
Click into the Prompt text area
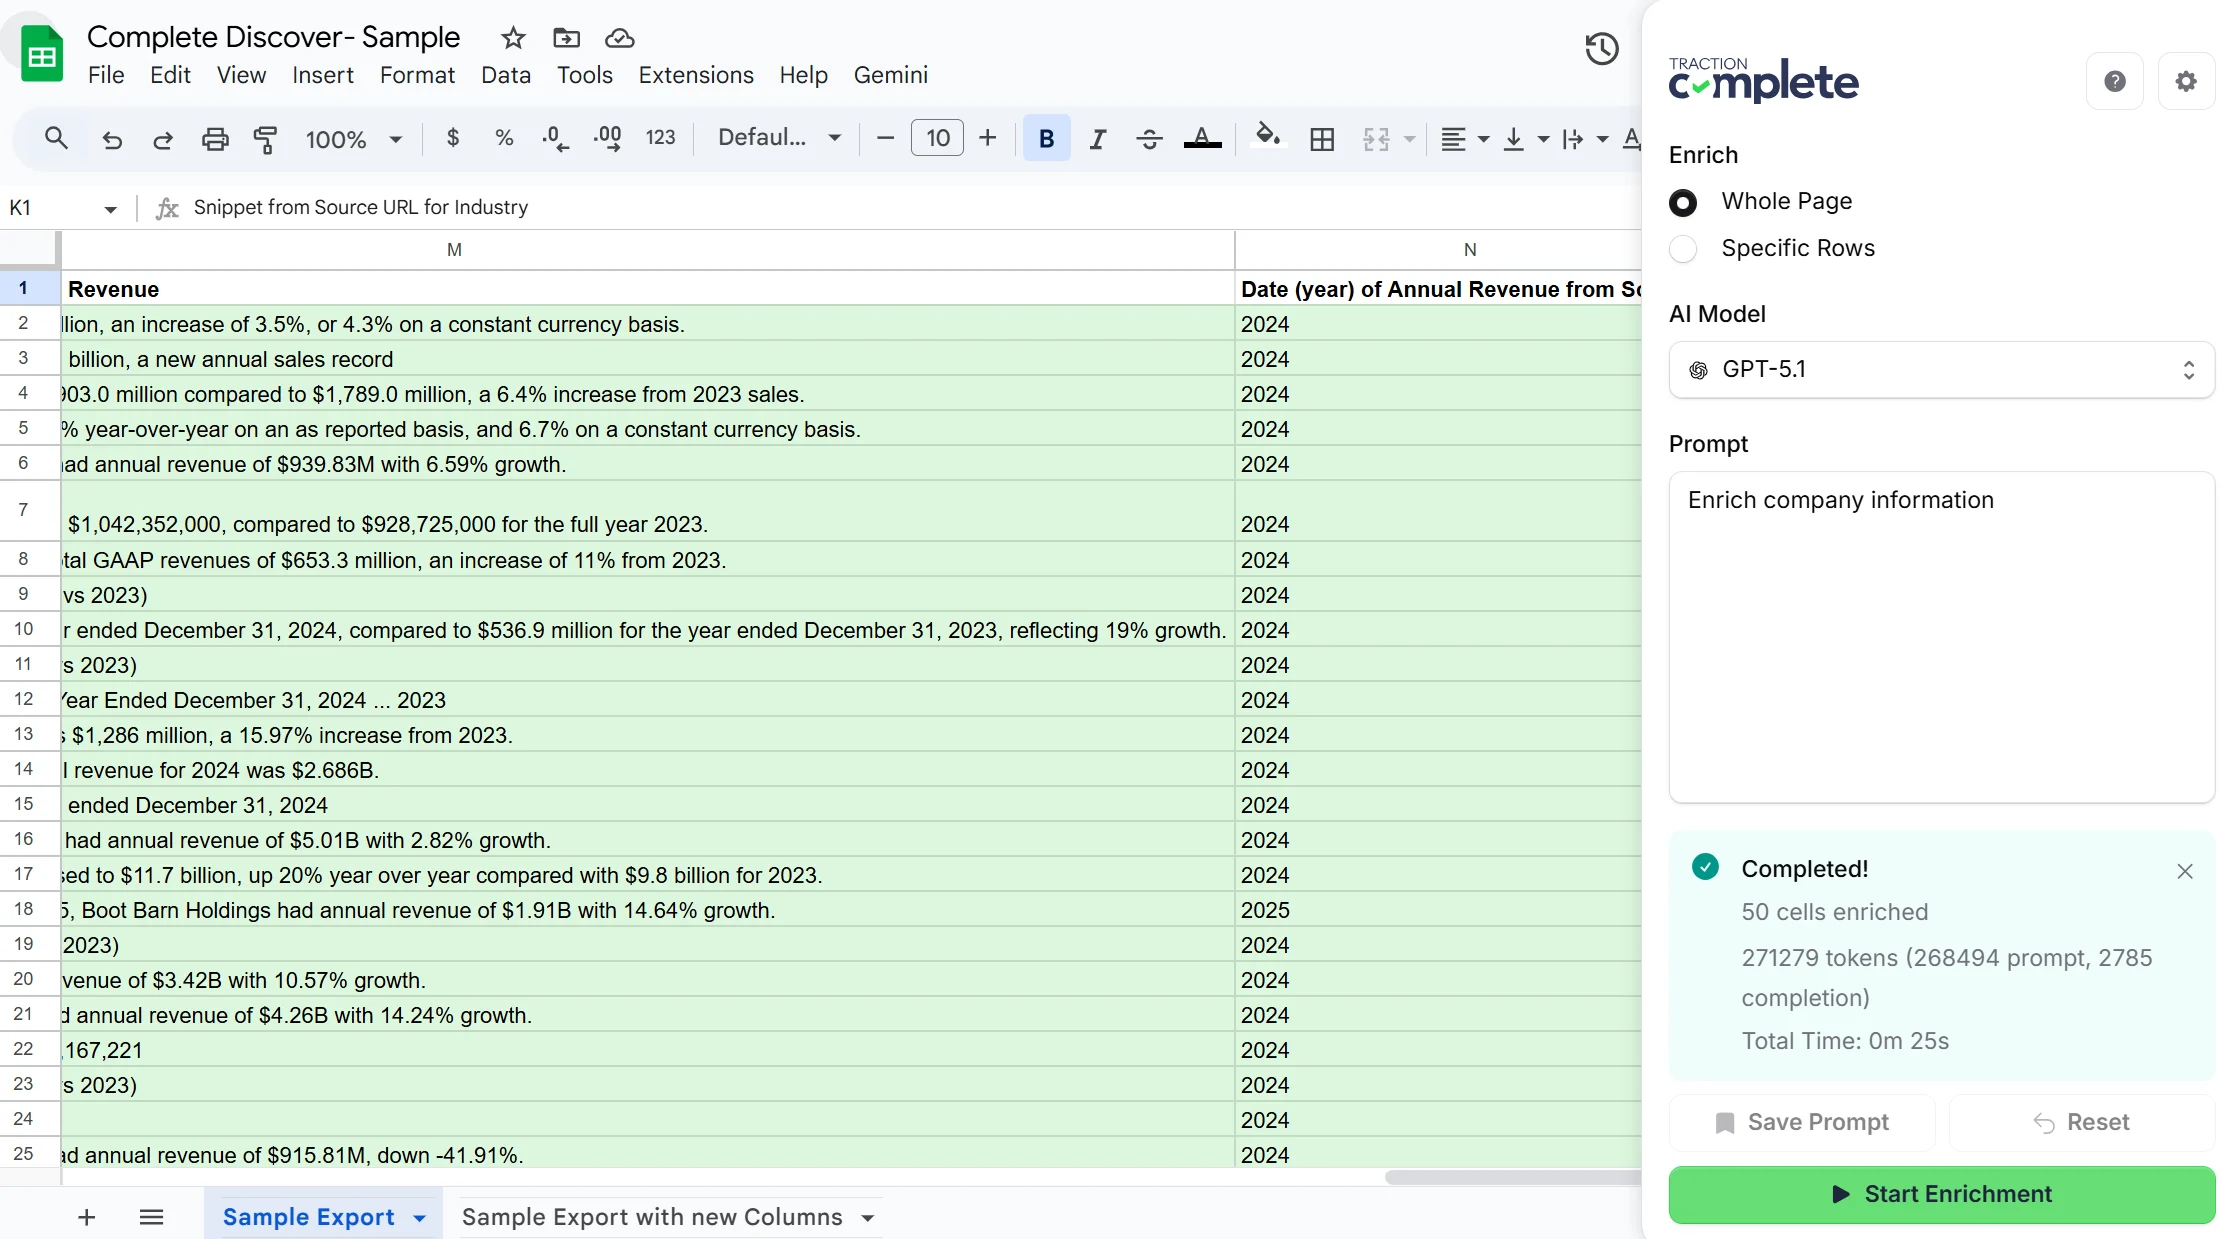click(1941, 640)
